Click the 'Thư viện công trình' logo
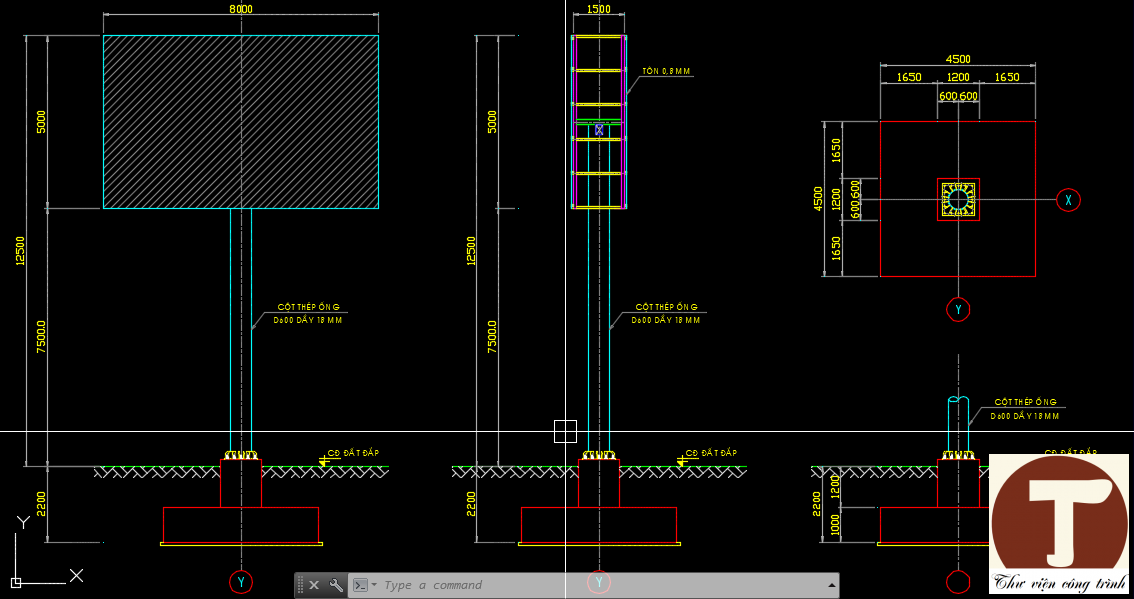Viewport: 1134px width, 599px height. tap(1060, 525)
